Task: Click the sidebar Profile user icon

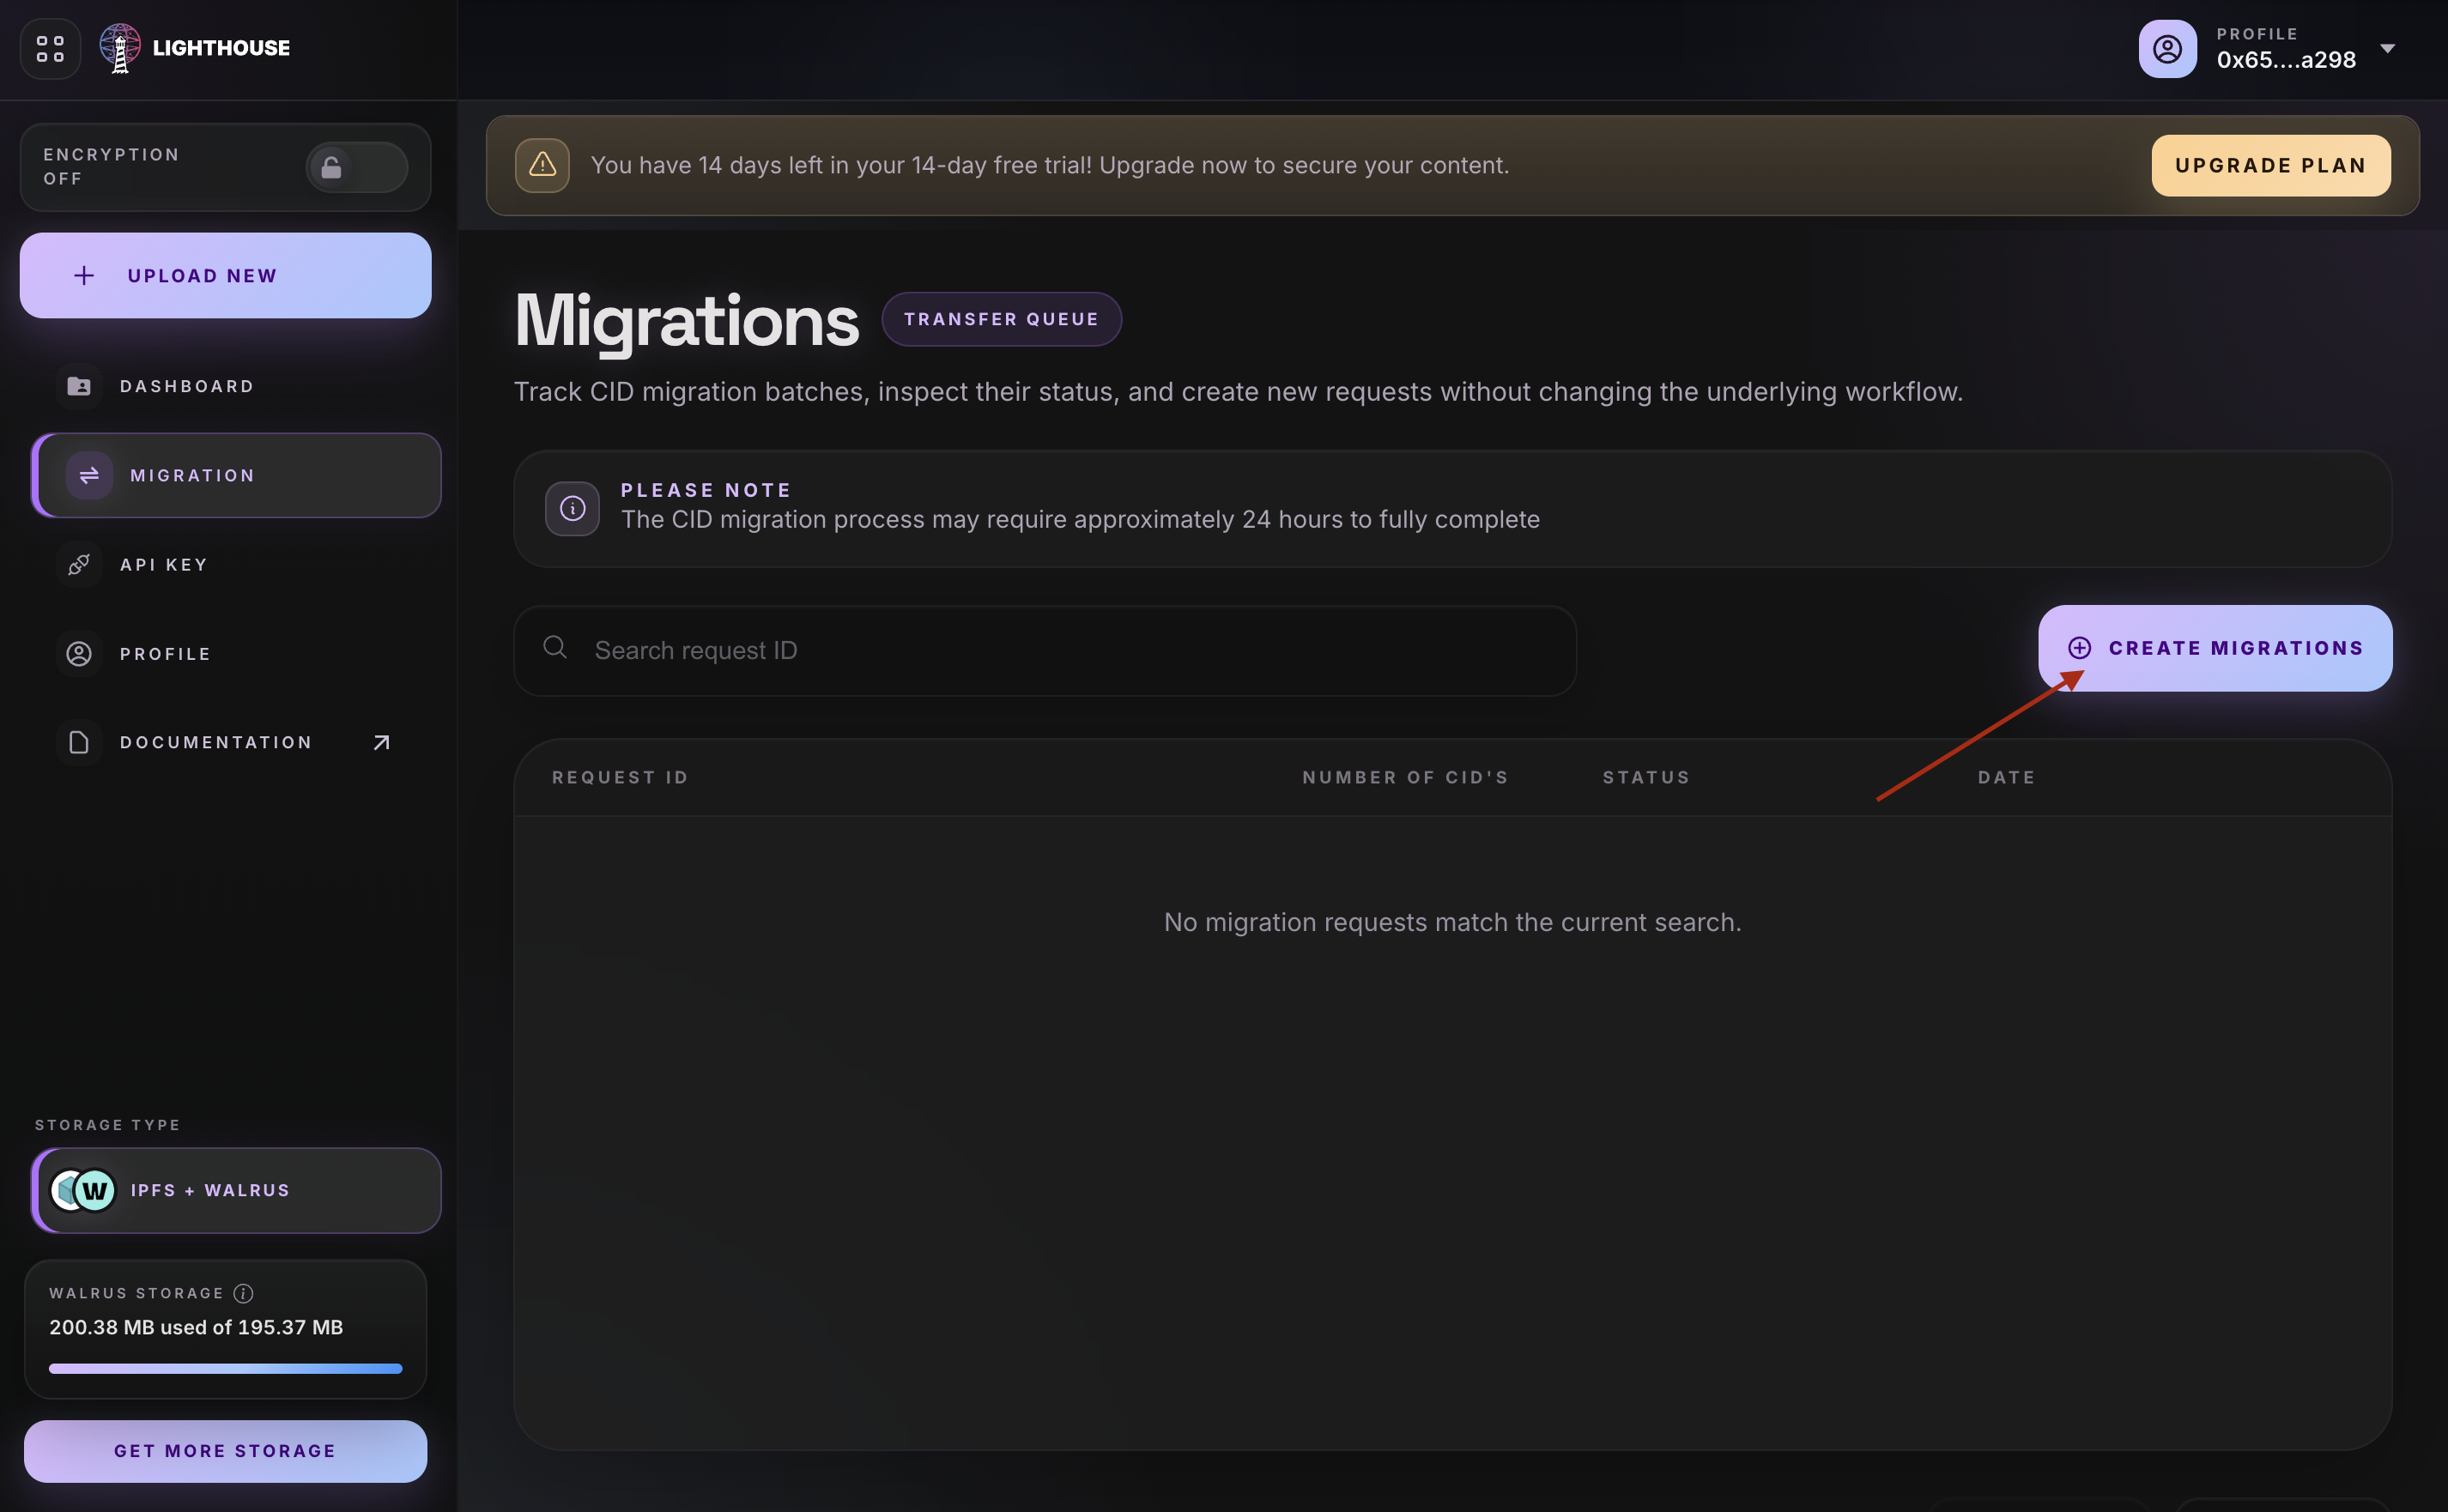Action: pyautogui.click(x=79, y=654)
